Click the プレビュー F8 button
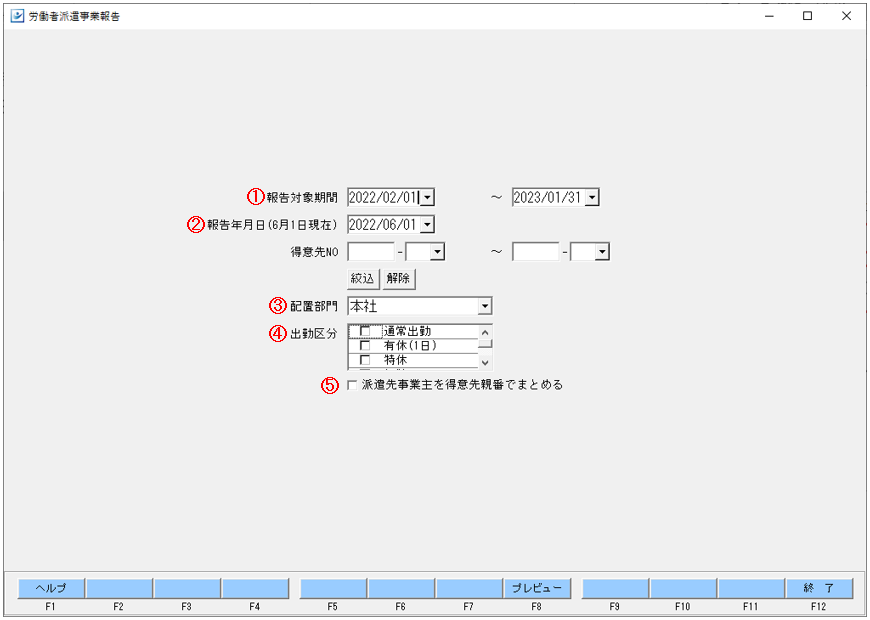Screen dimensions: 870x620 [x=537, y=588]
